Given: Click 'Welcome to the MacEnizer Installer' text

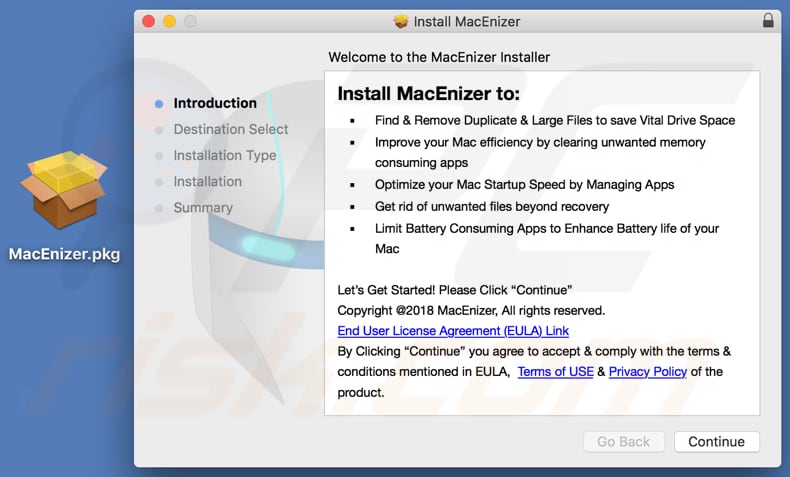Looking at the screenshot, I should tap(439, 57).
